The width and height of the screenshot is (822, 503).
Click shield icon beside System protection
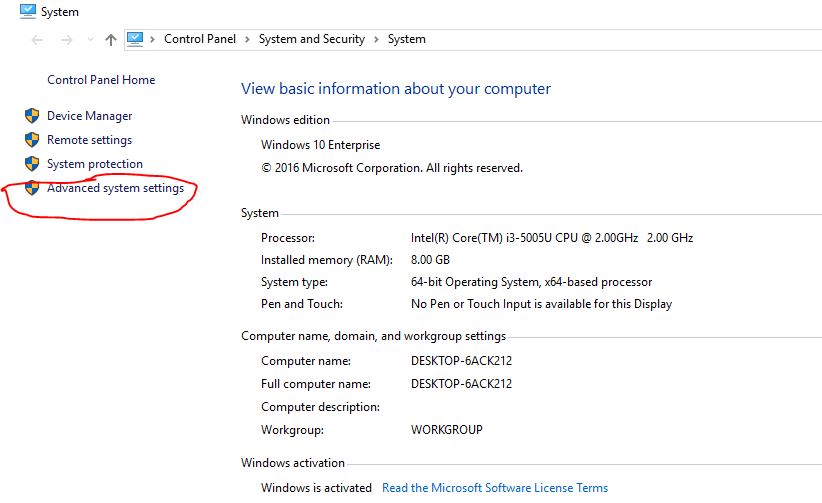(32, 164)
